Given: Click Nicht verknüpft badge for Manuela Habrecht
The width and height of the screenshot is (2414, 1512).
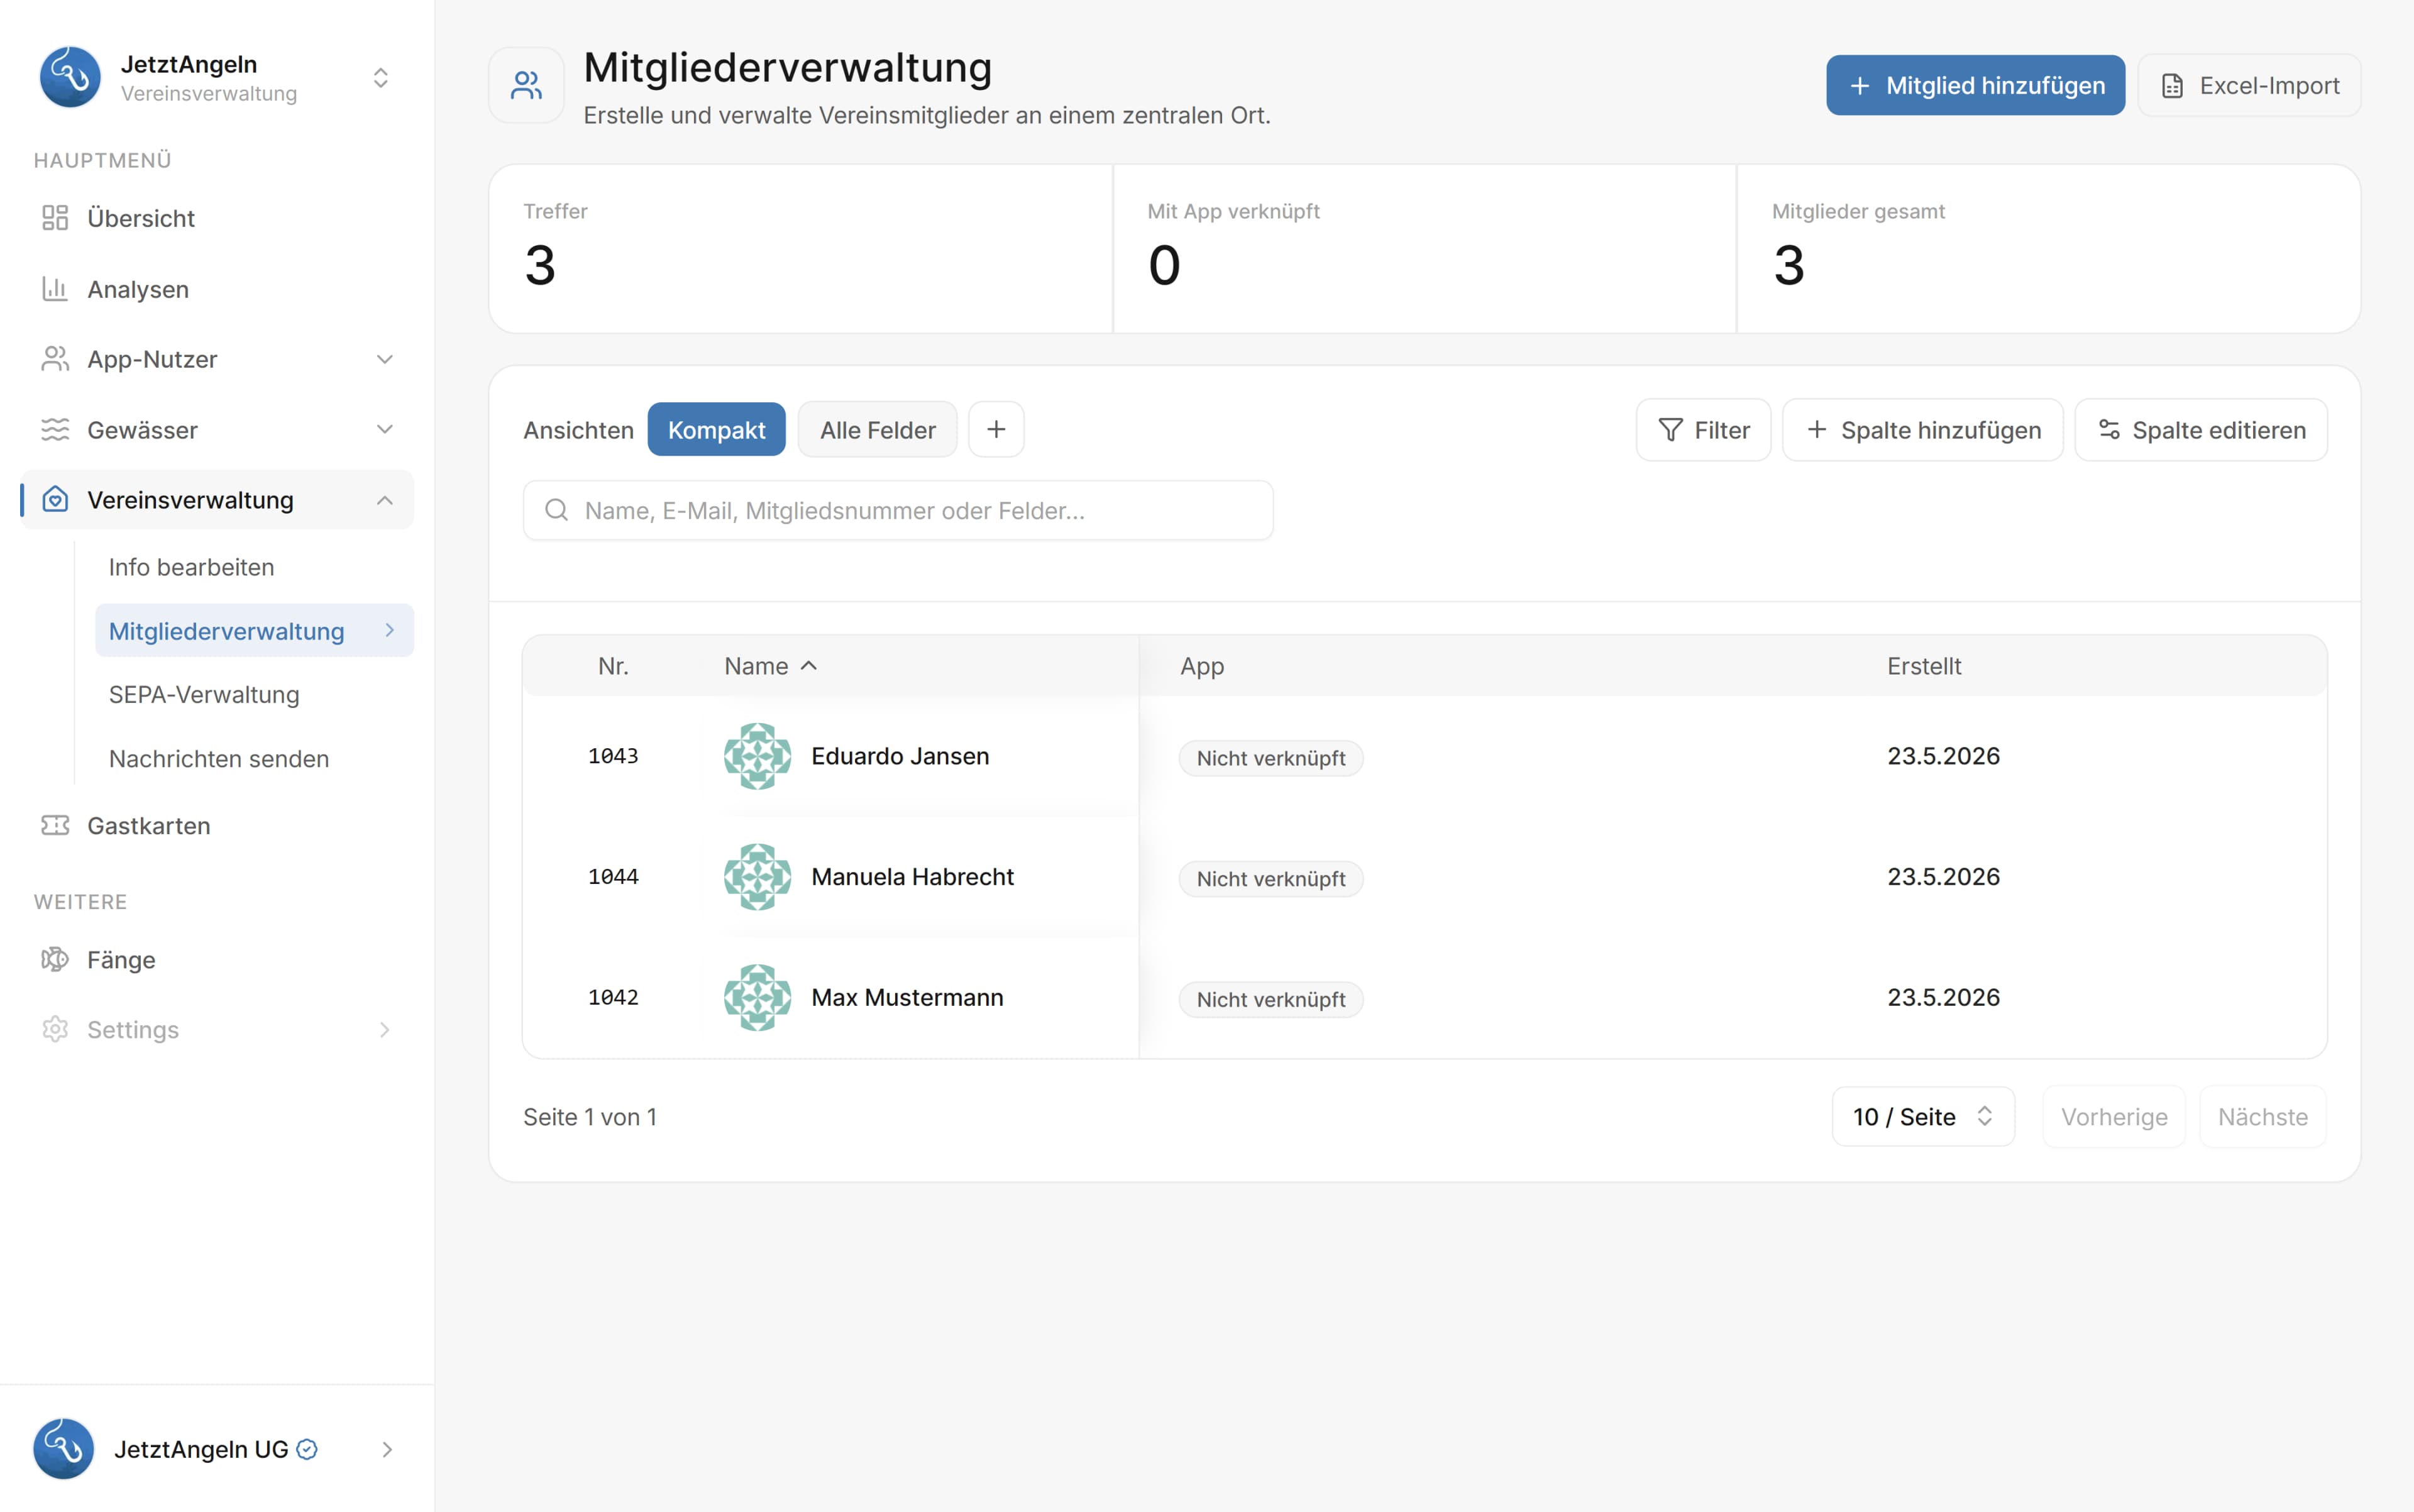Looking at the screenshot, I should pyautogui.click(x=1271, y=879).
